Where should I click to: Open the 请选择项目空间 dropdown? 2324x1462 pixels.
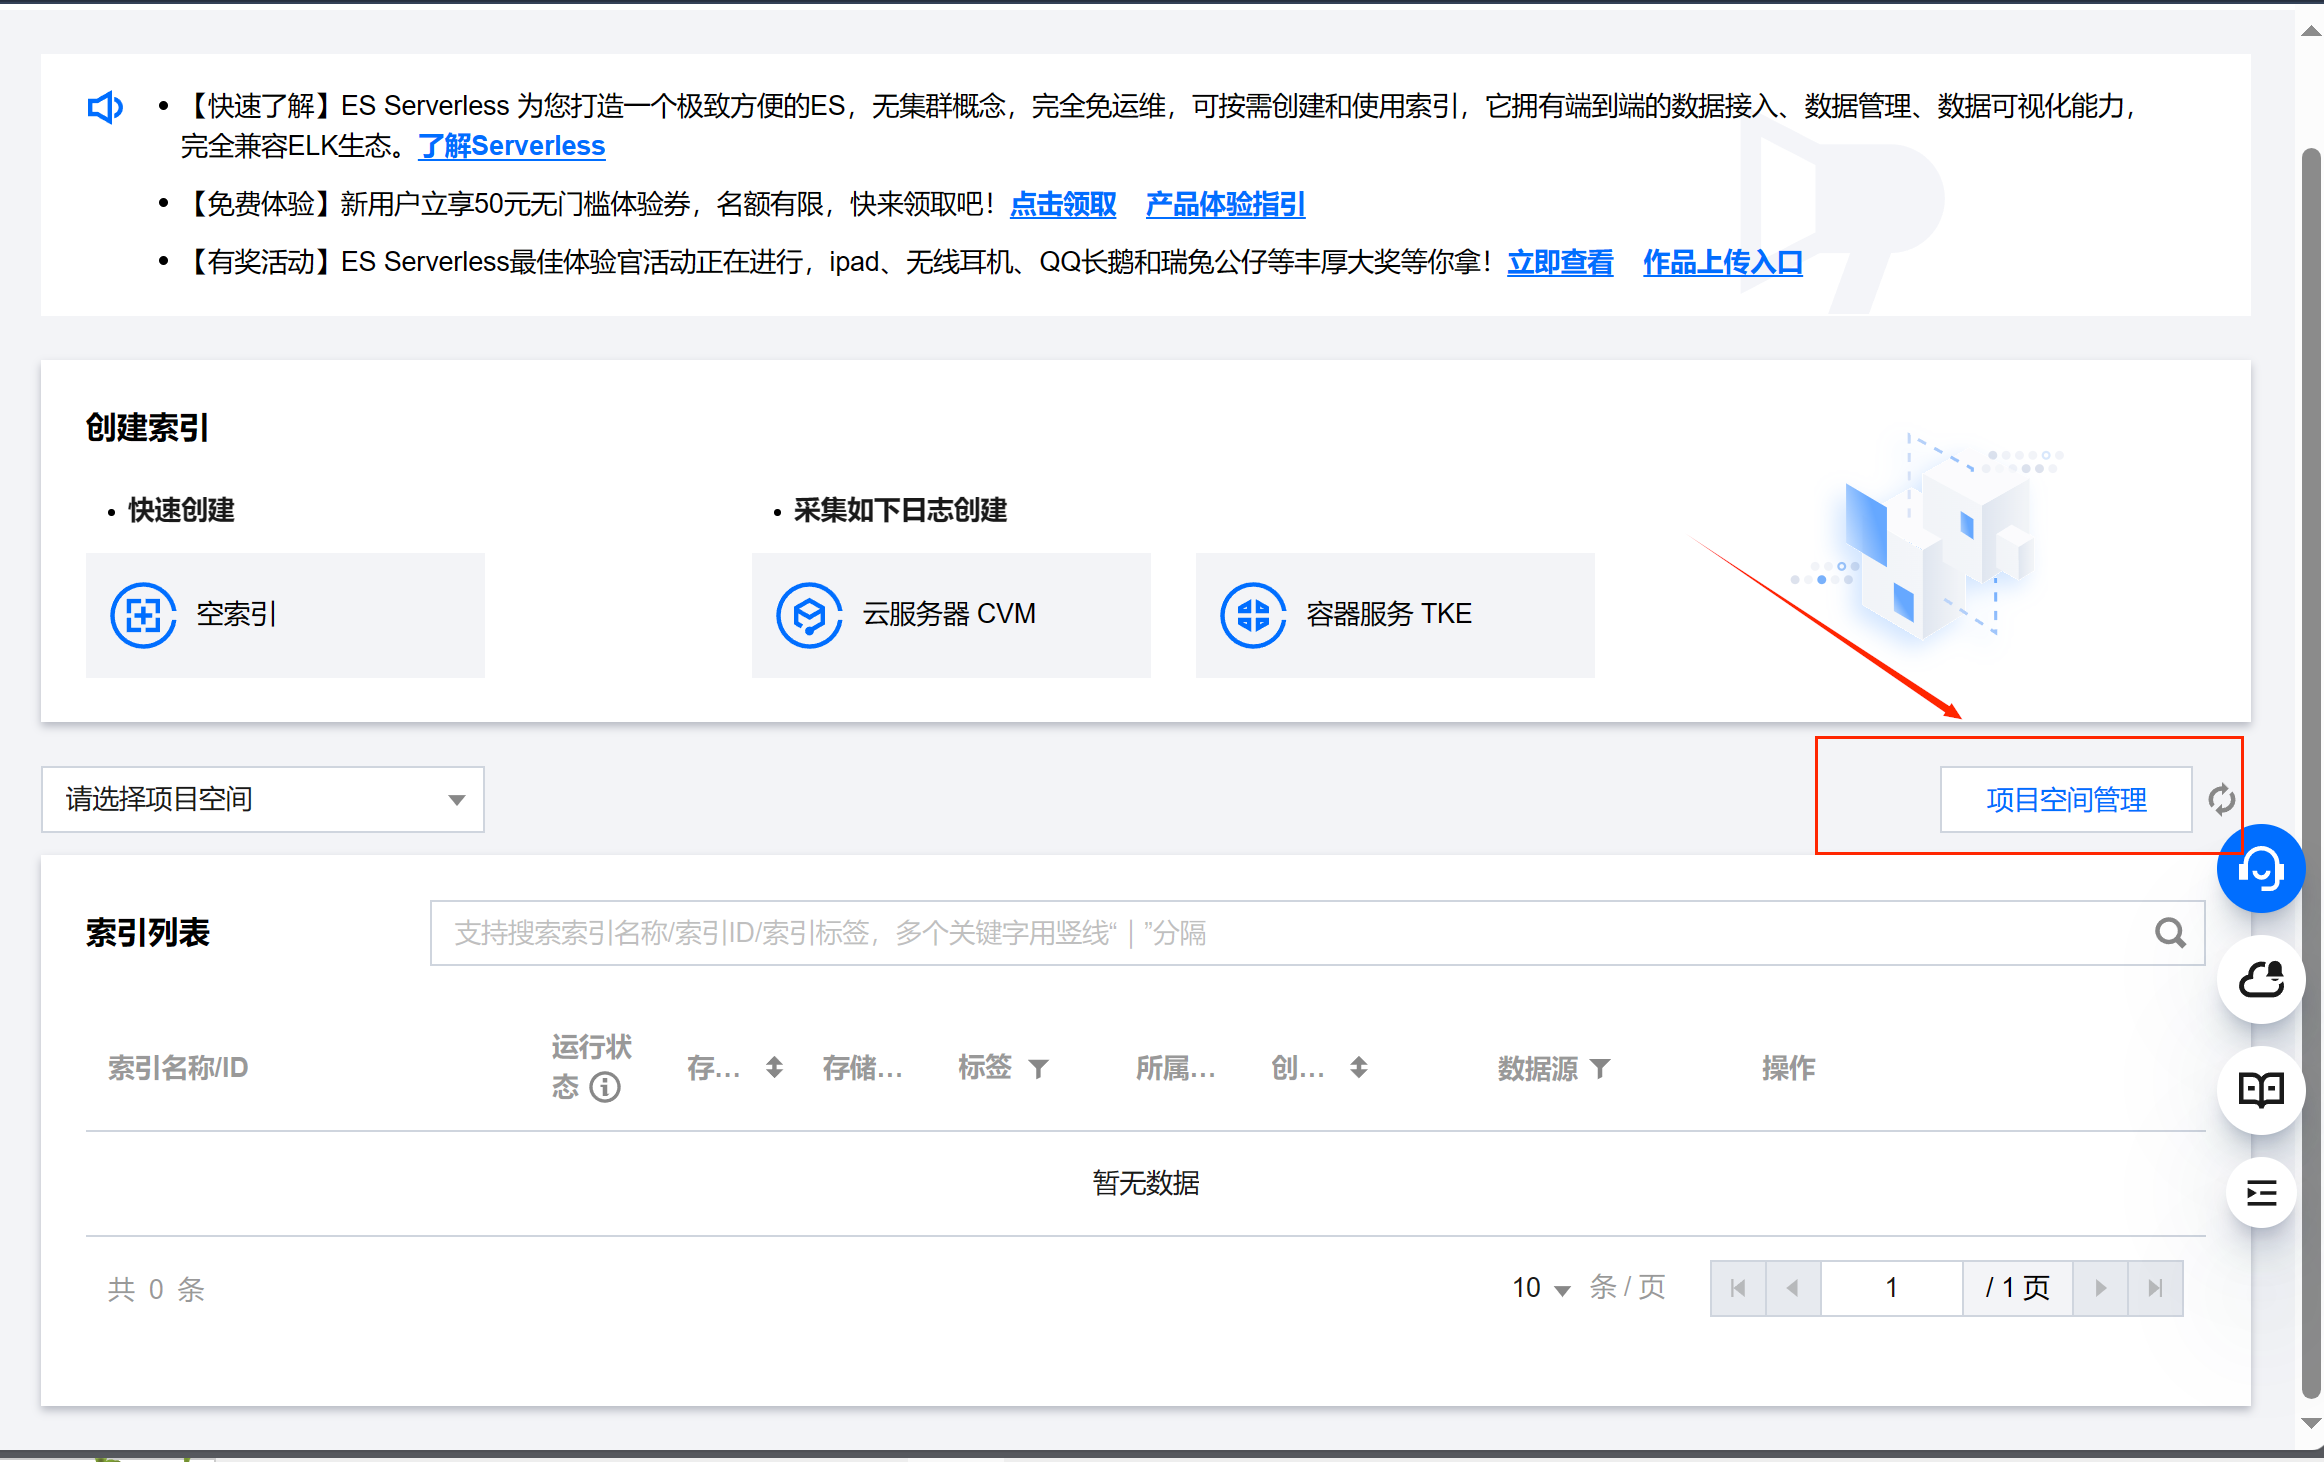coord(262,799)
